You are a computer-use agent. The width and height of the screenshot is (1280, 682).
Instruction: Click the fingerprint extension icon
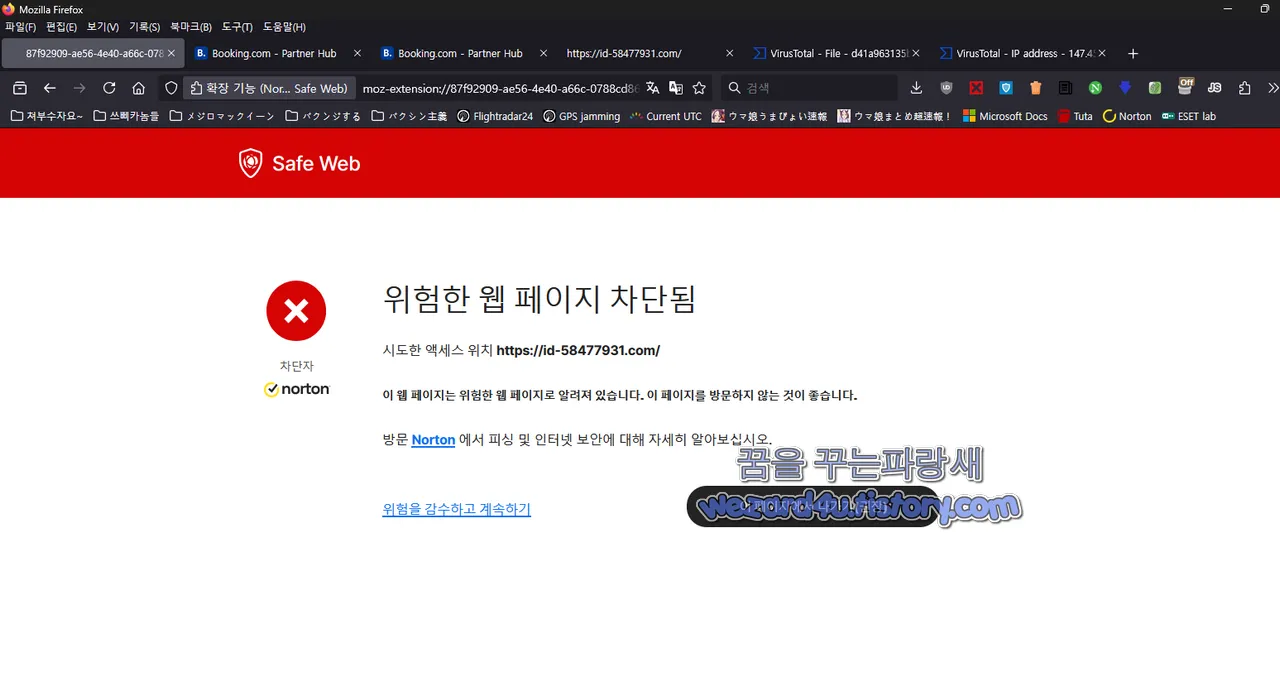[x=1154, y=88]
